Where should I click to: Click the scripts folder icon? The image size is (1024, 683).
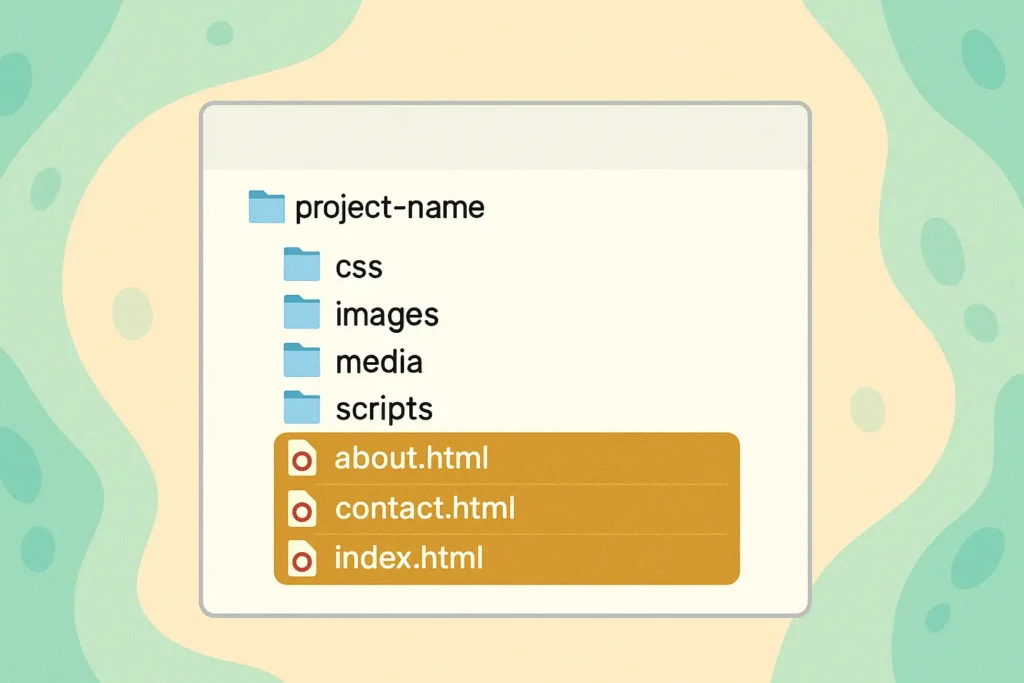pyautogui.click(x=302, y=407)
